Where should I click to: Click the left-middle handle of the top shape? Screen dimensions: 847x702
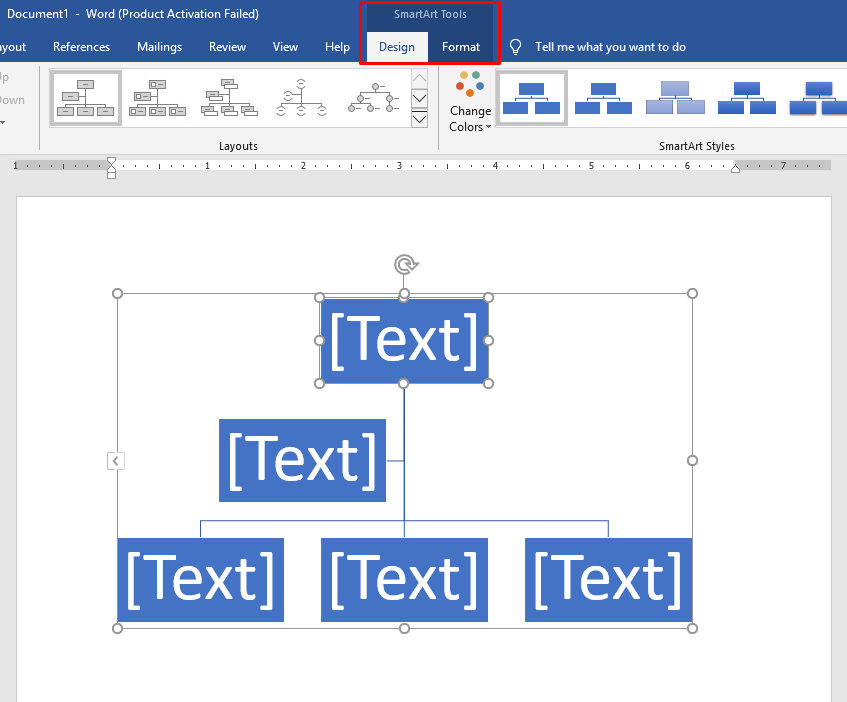319,341
